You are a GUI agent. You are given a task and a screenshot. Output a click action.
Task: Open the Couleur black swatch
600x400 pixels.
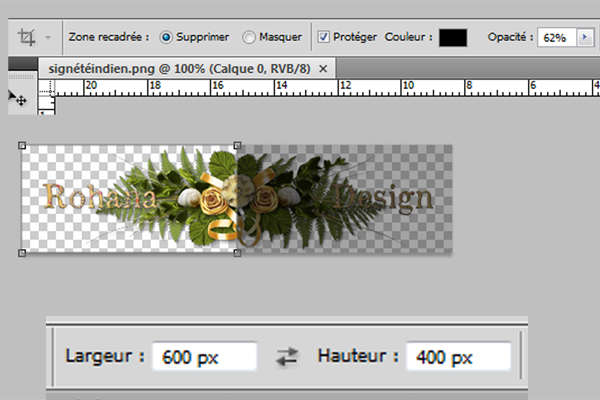(453, 38)
